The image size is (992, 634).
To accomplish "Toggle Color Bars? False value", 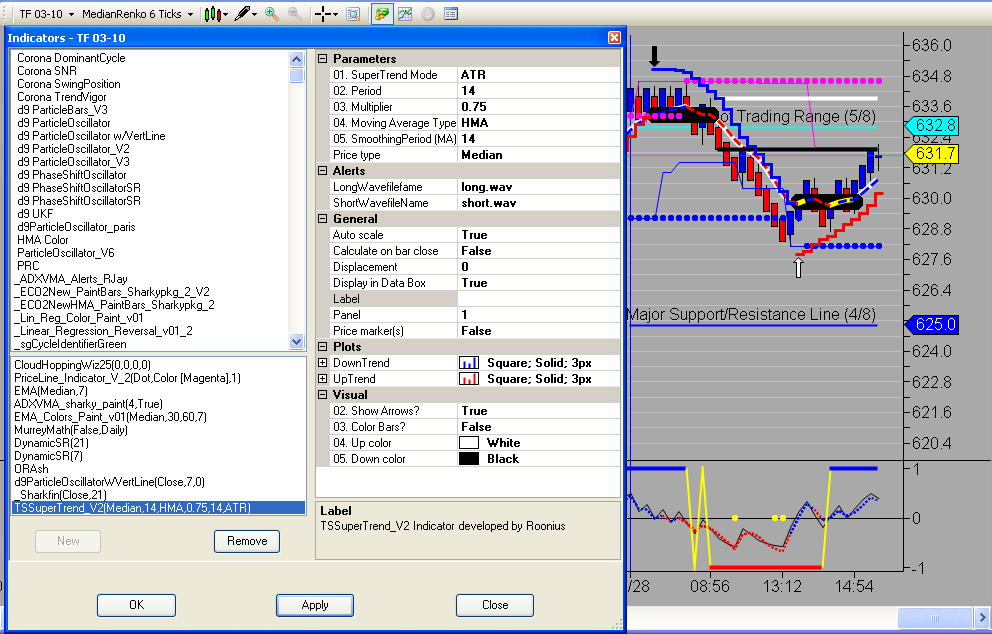I will (538, 427).
